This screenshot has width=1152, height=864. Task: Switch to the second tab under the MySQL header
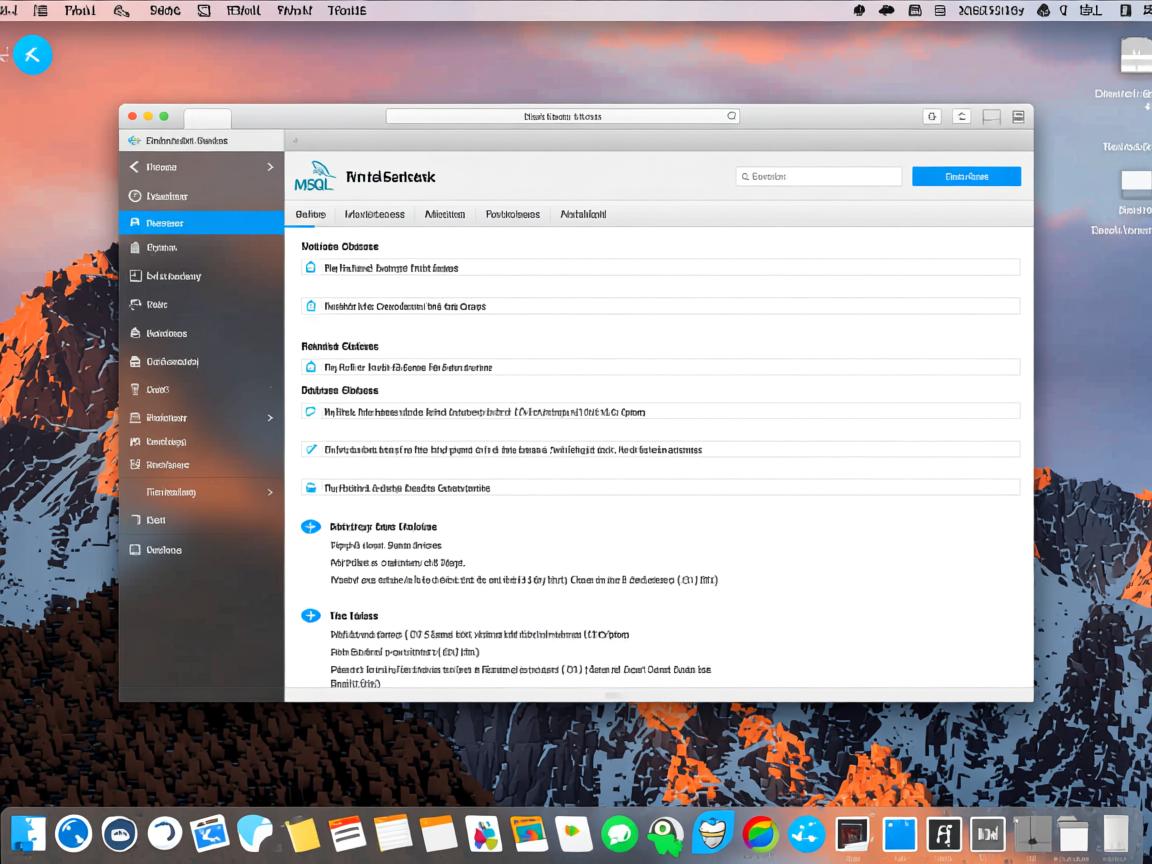coord(374,214)
